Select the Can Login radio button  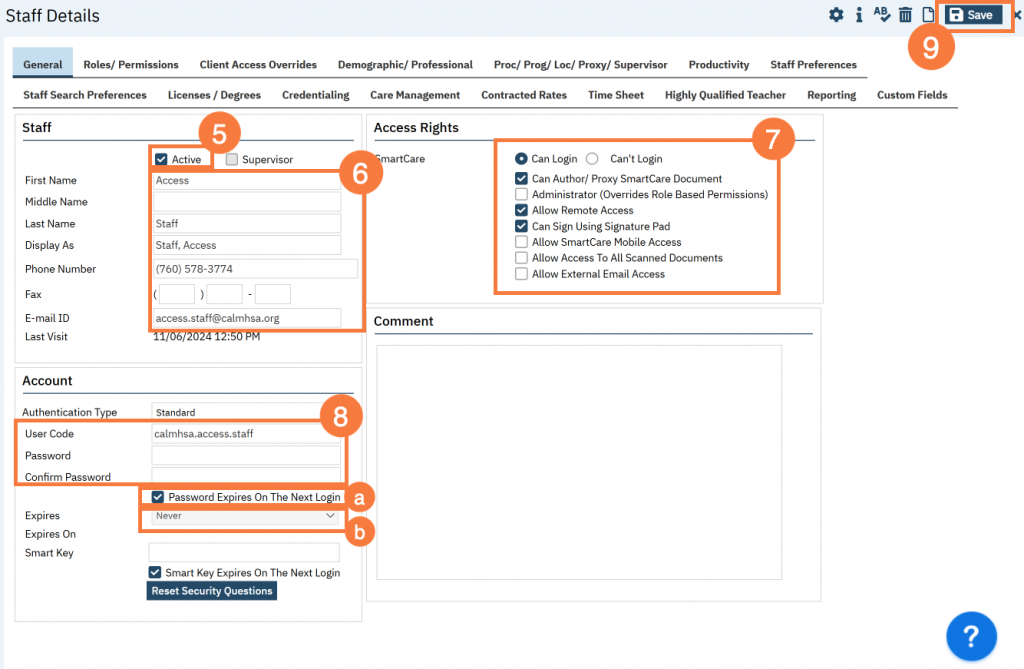pyautogui.click(x=521, y=159)
